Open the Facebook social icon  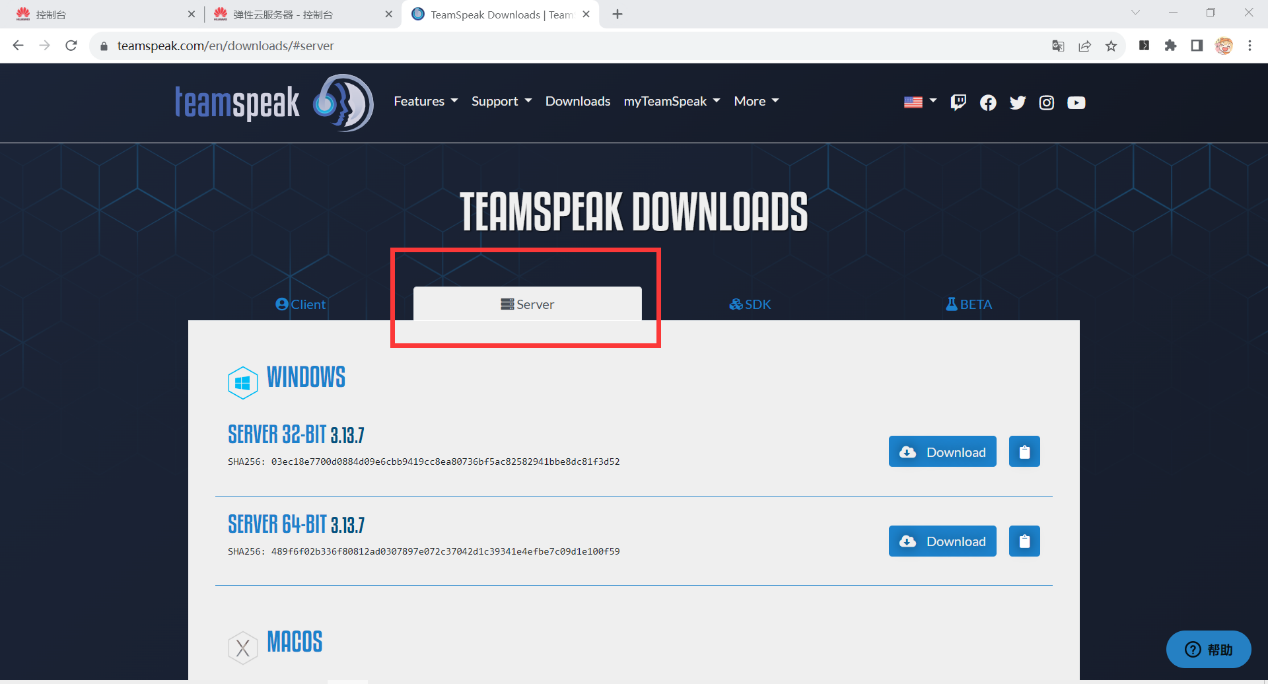(988, 102)
